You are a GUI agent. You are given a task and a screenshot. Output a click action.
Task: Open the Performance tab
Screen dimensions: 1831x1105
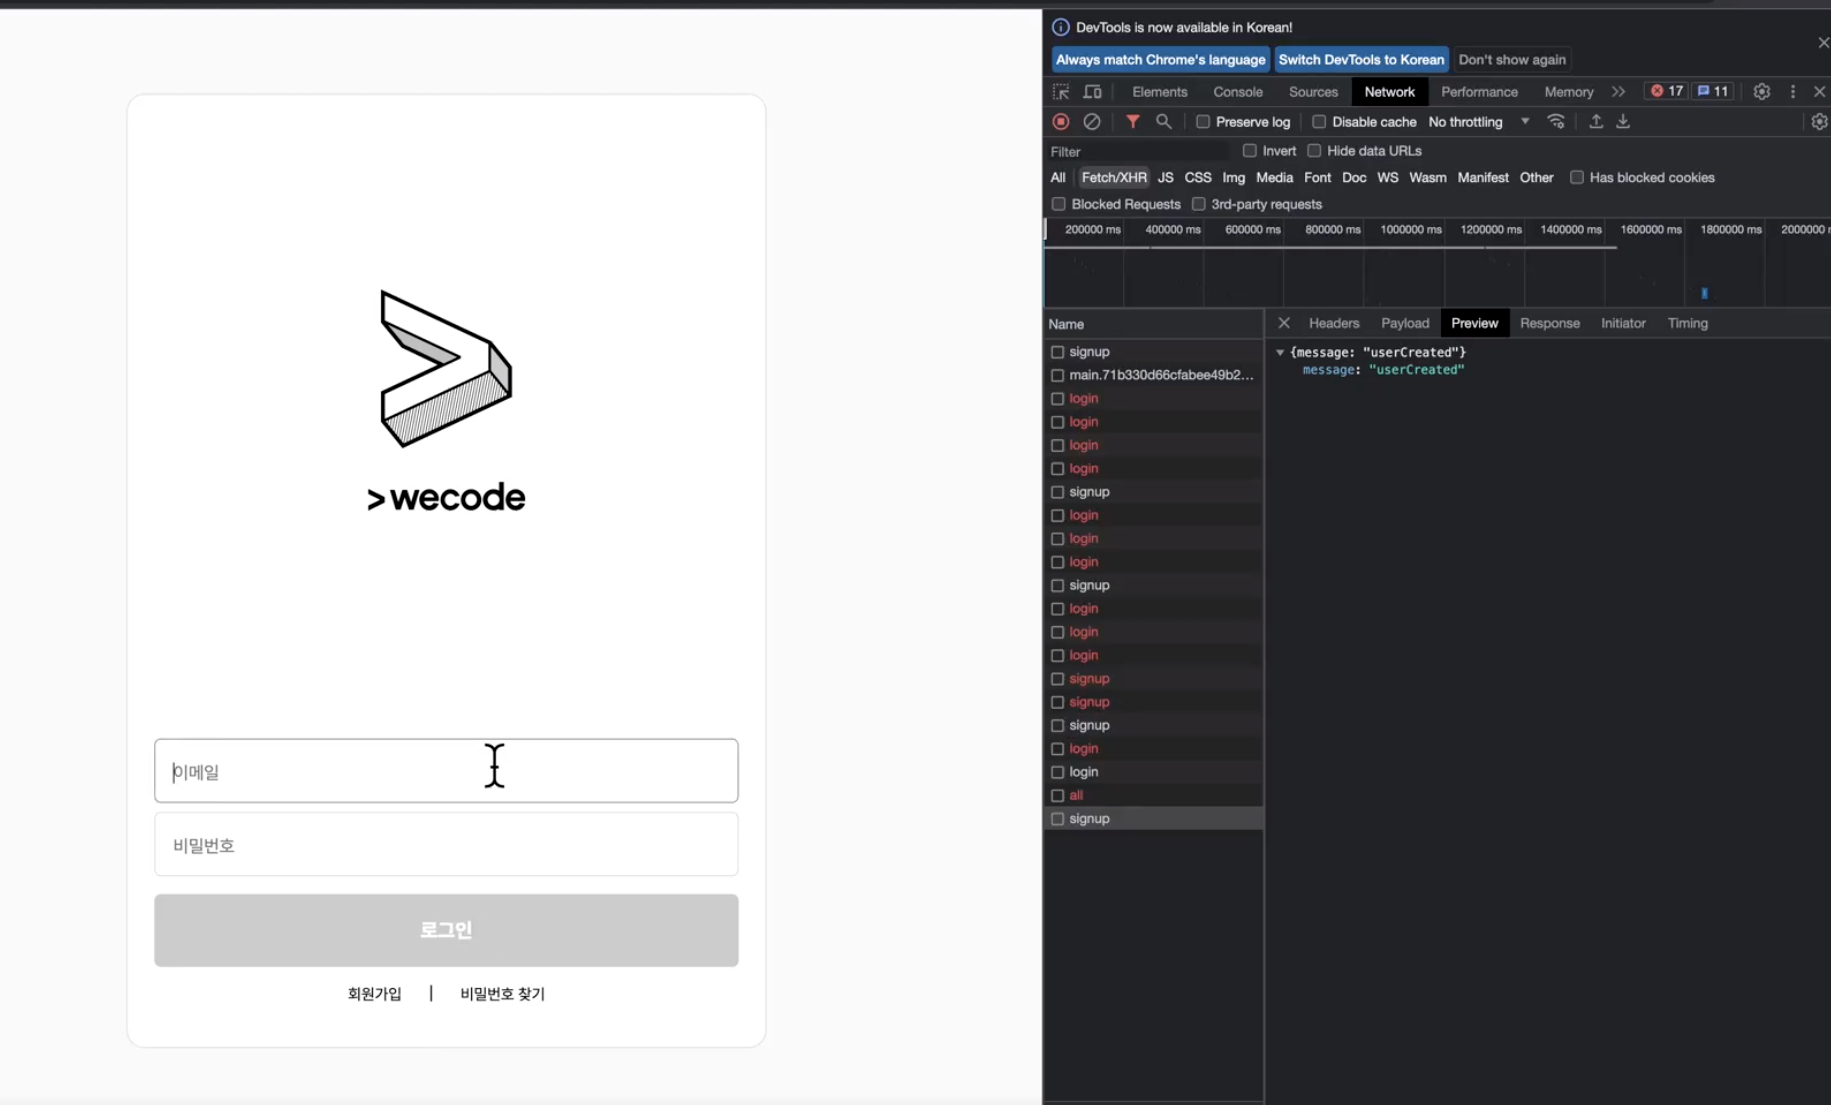pyautogui.click(x=1479, y=92)
